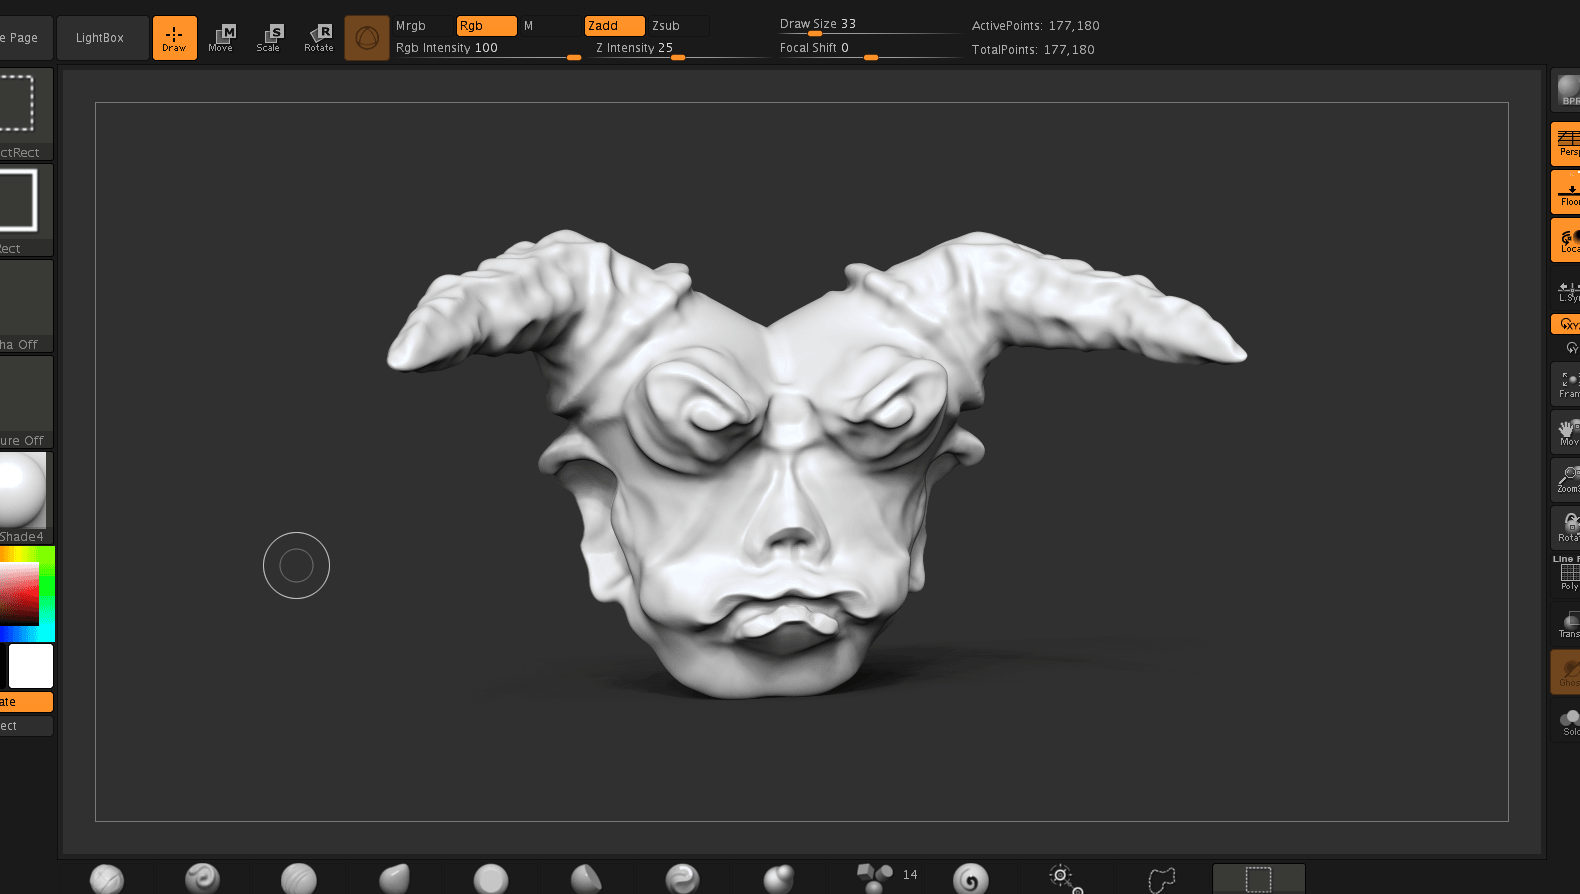Screen dimensions: 1580x894
Task: Select the lasso selection icon
Action: (1162, 879)
